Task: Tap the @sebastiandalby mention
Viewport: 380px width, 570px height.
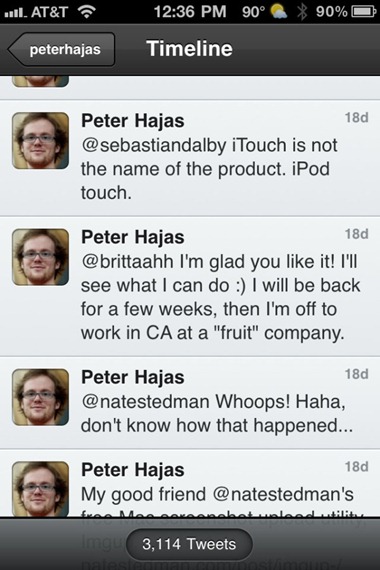Action: 154,145
